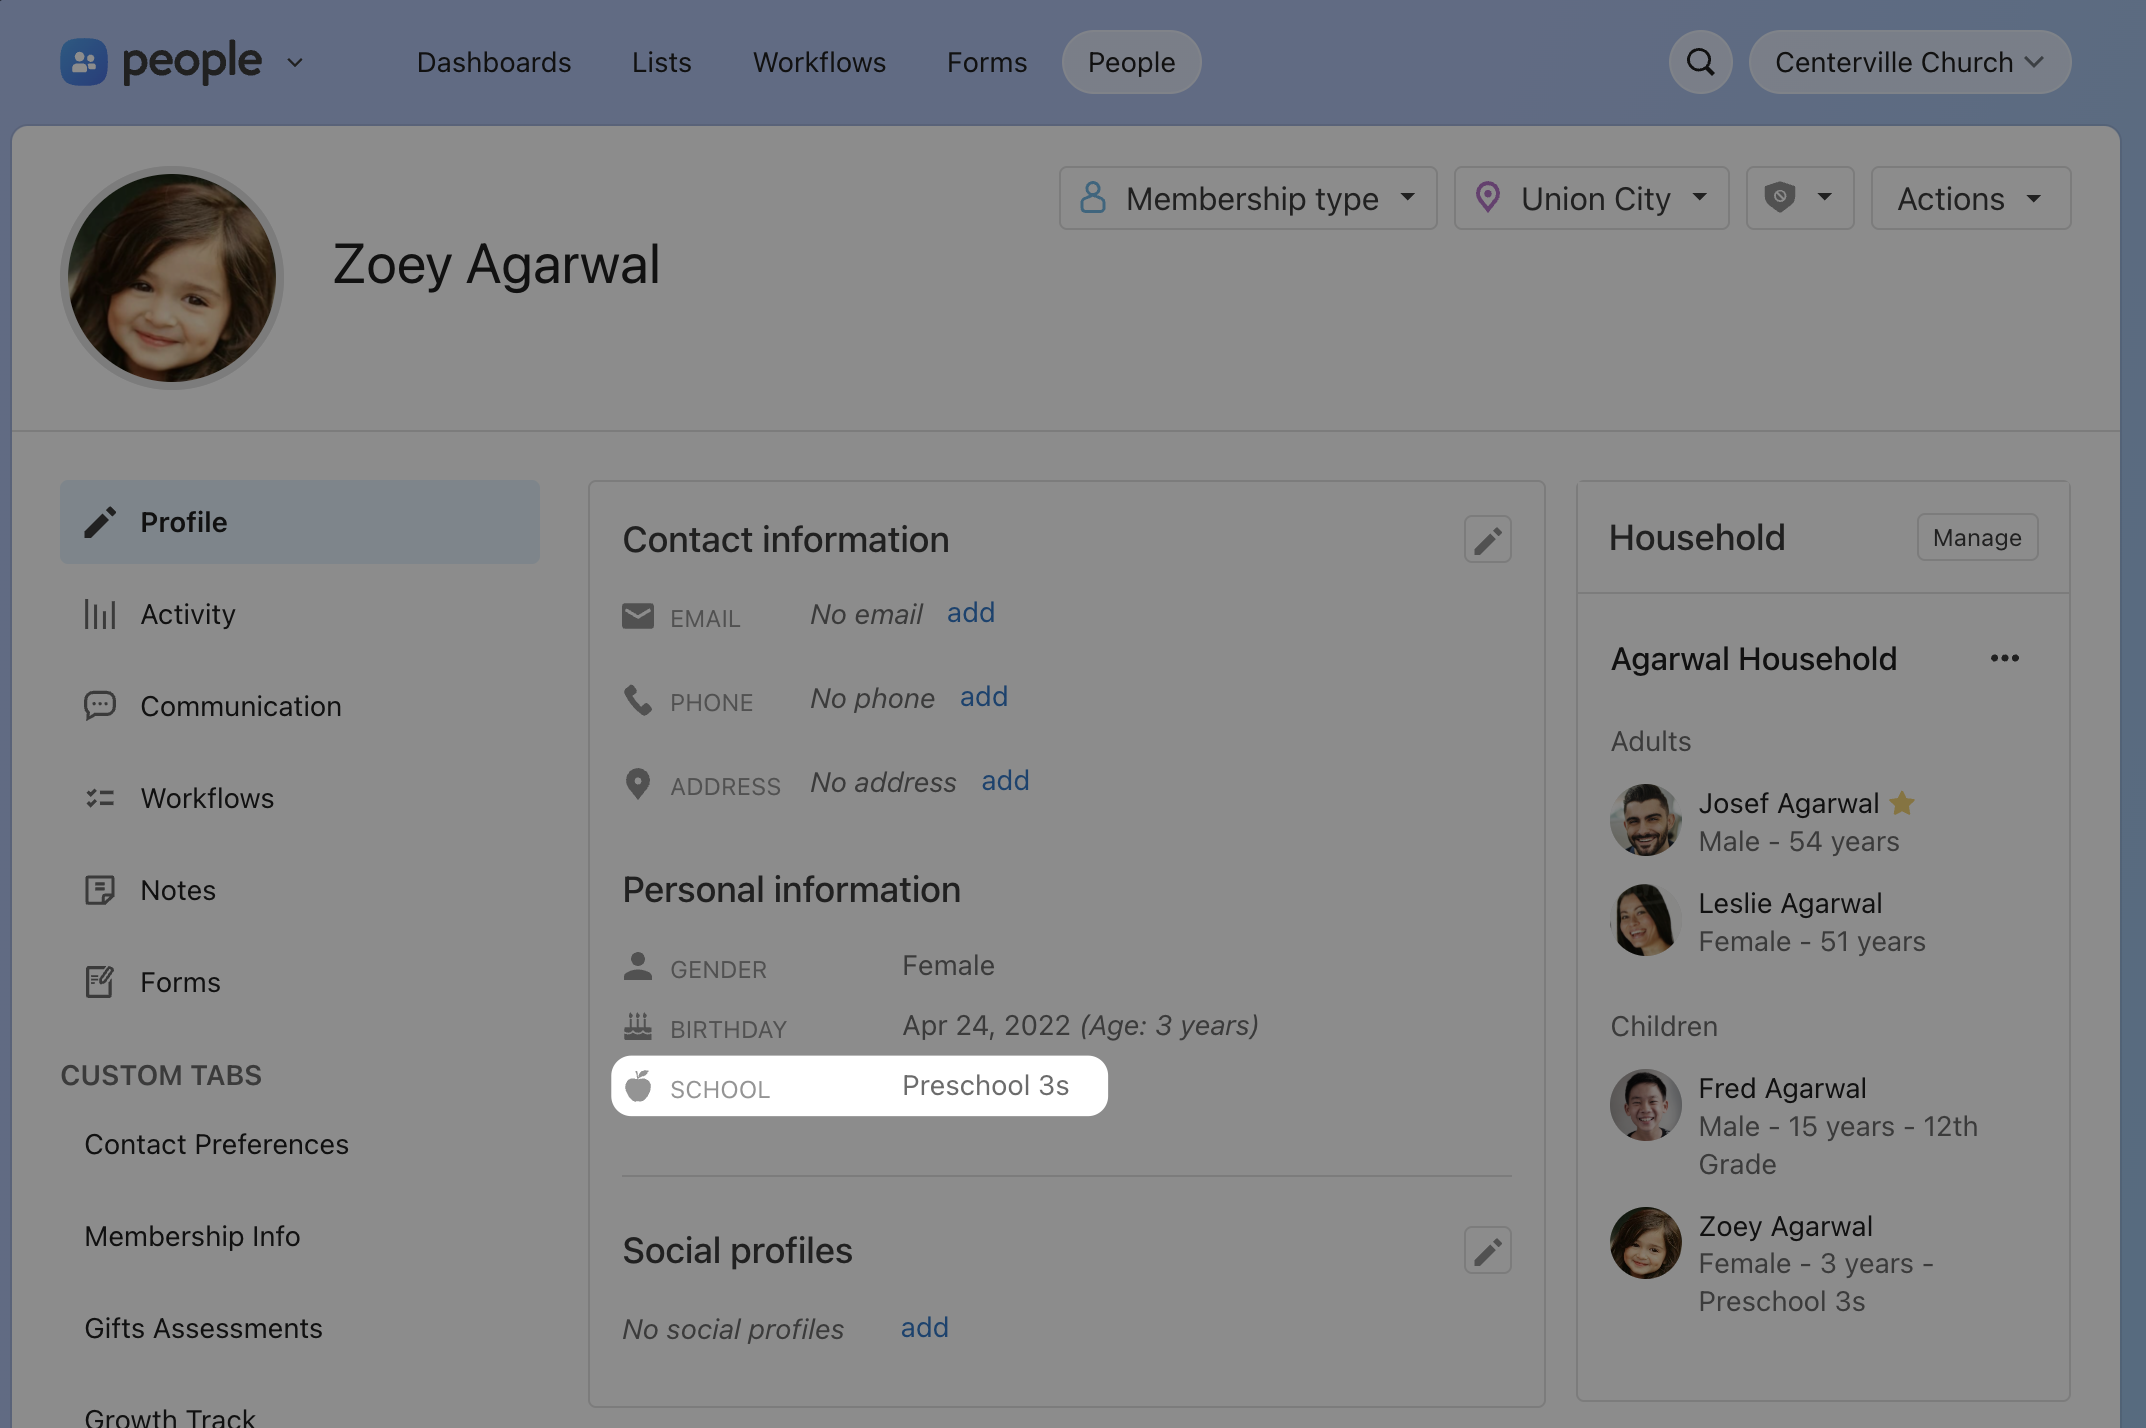This screenshot has width=2146, height=1428.
Task: Open the shield status dropdown
Action: [x=1799, y=198]
